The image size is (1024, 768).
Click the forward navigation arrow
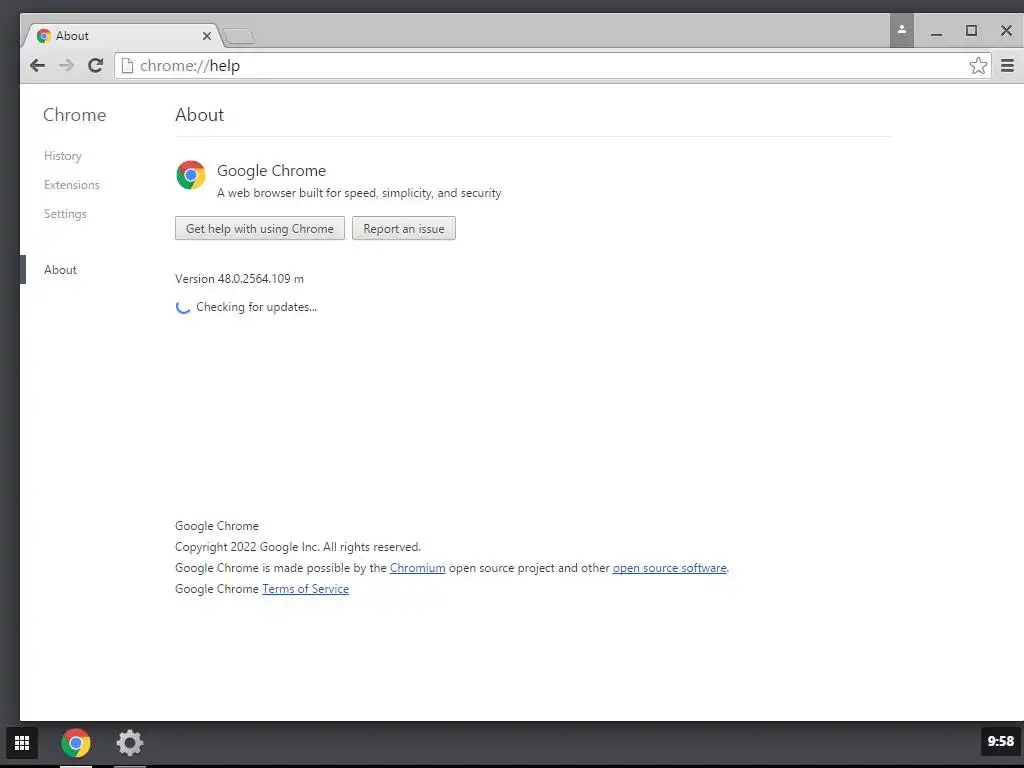[x=66, y=65]
